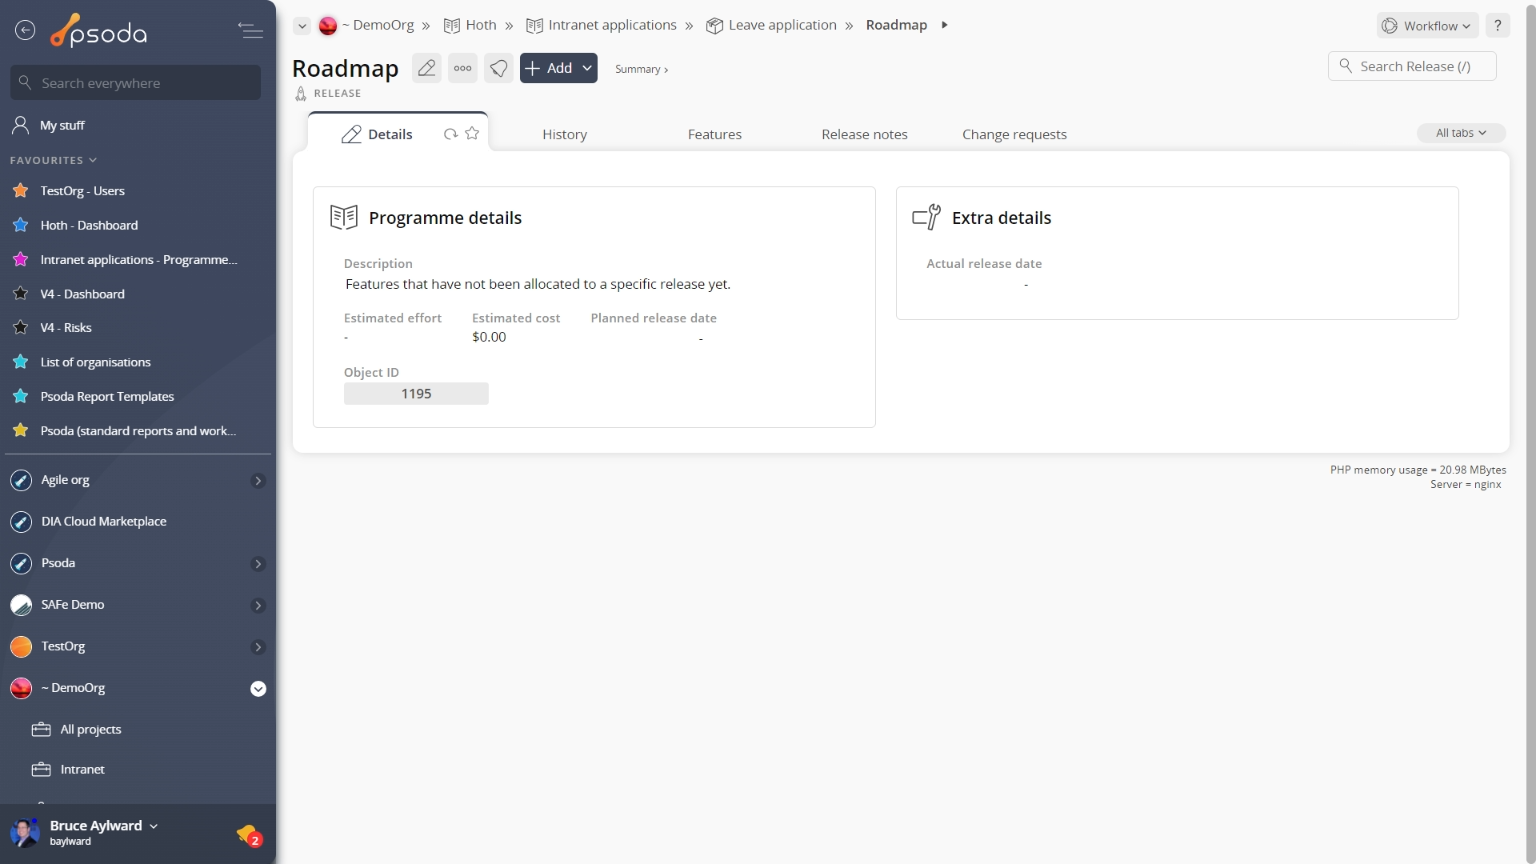Open Psoda (standard reports and work... favourite
Screen dimensions: 1536x864
coord(138,431)
